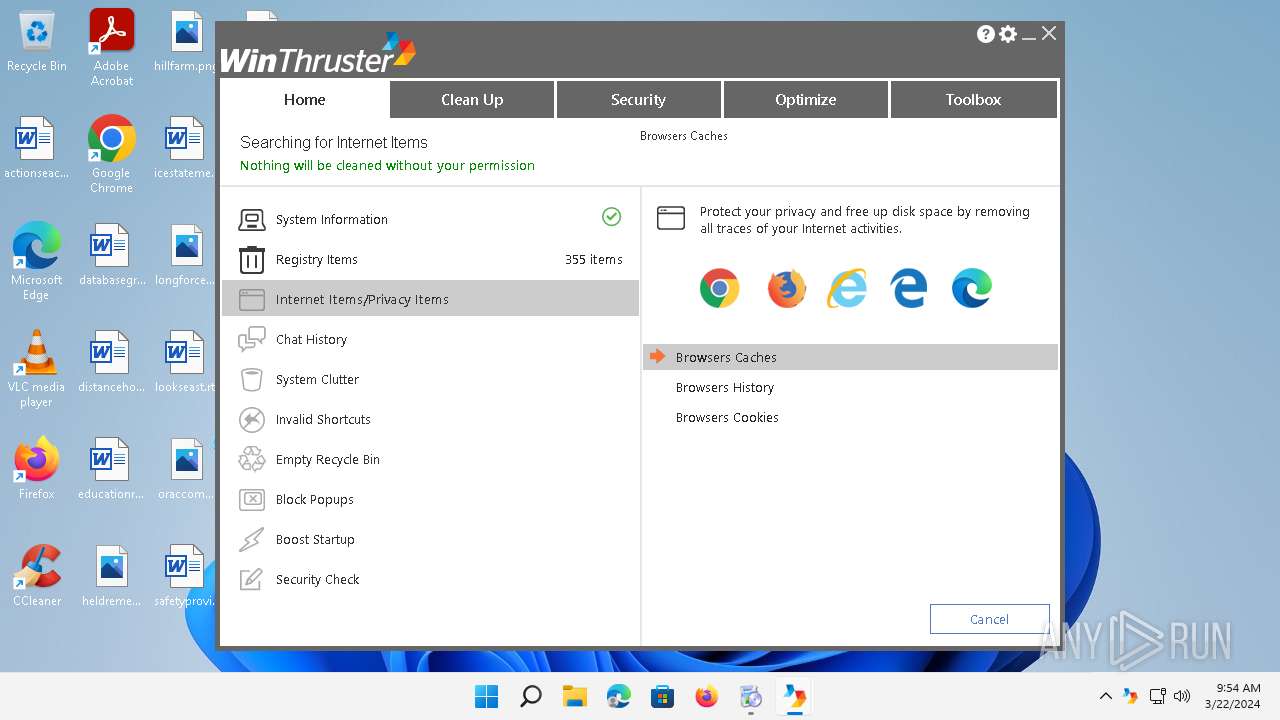Click the Firefox browser icon in WinThruster
The height and width of the screenshot is (720, 1280).
786,289
